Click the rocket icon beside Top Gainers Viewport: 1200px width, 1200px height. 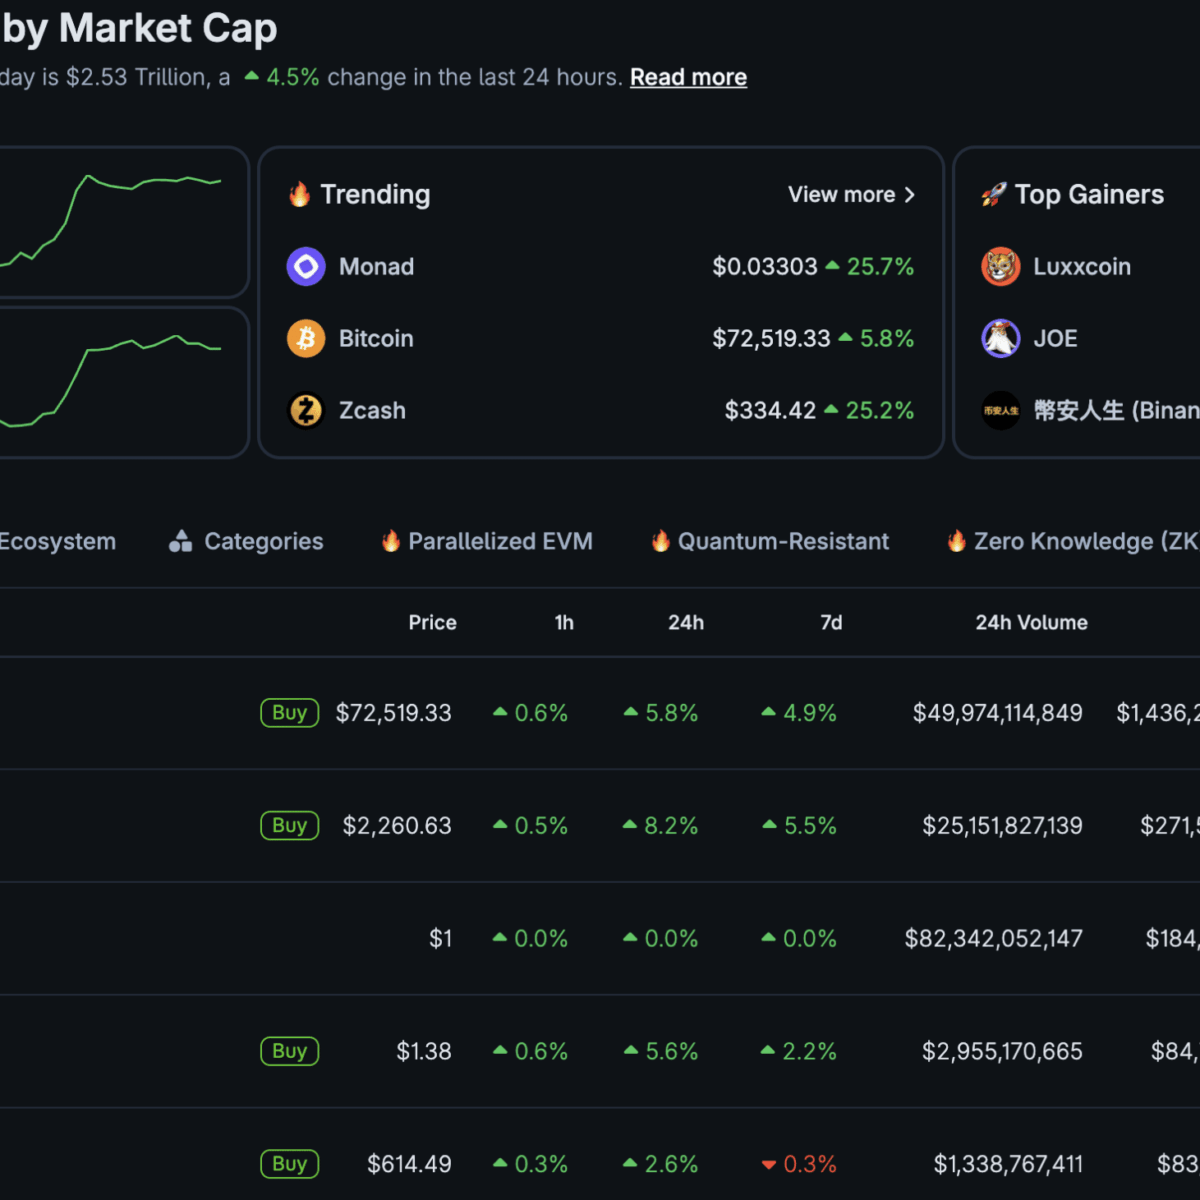click(x=993, y=195)
